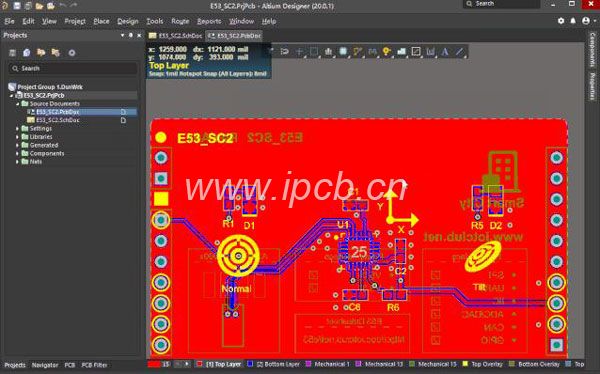Expand the Libraries folder
This screenshot has width=600, height=374.
17,137
